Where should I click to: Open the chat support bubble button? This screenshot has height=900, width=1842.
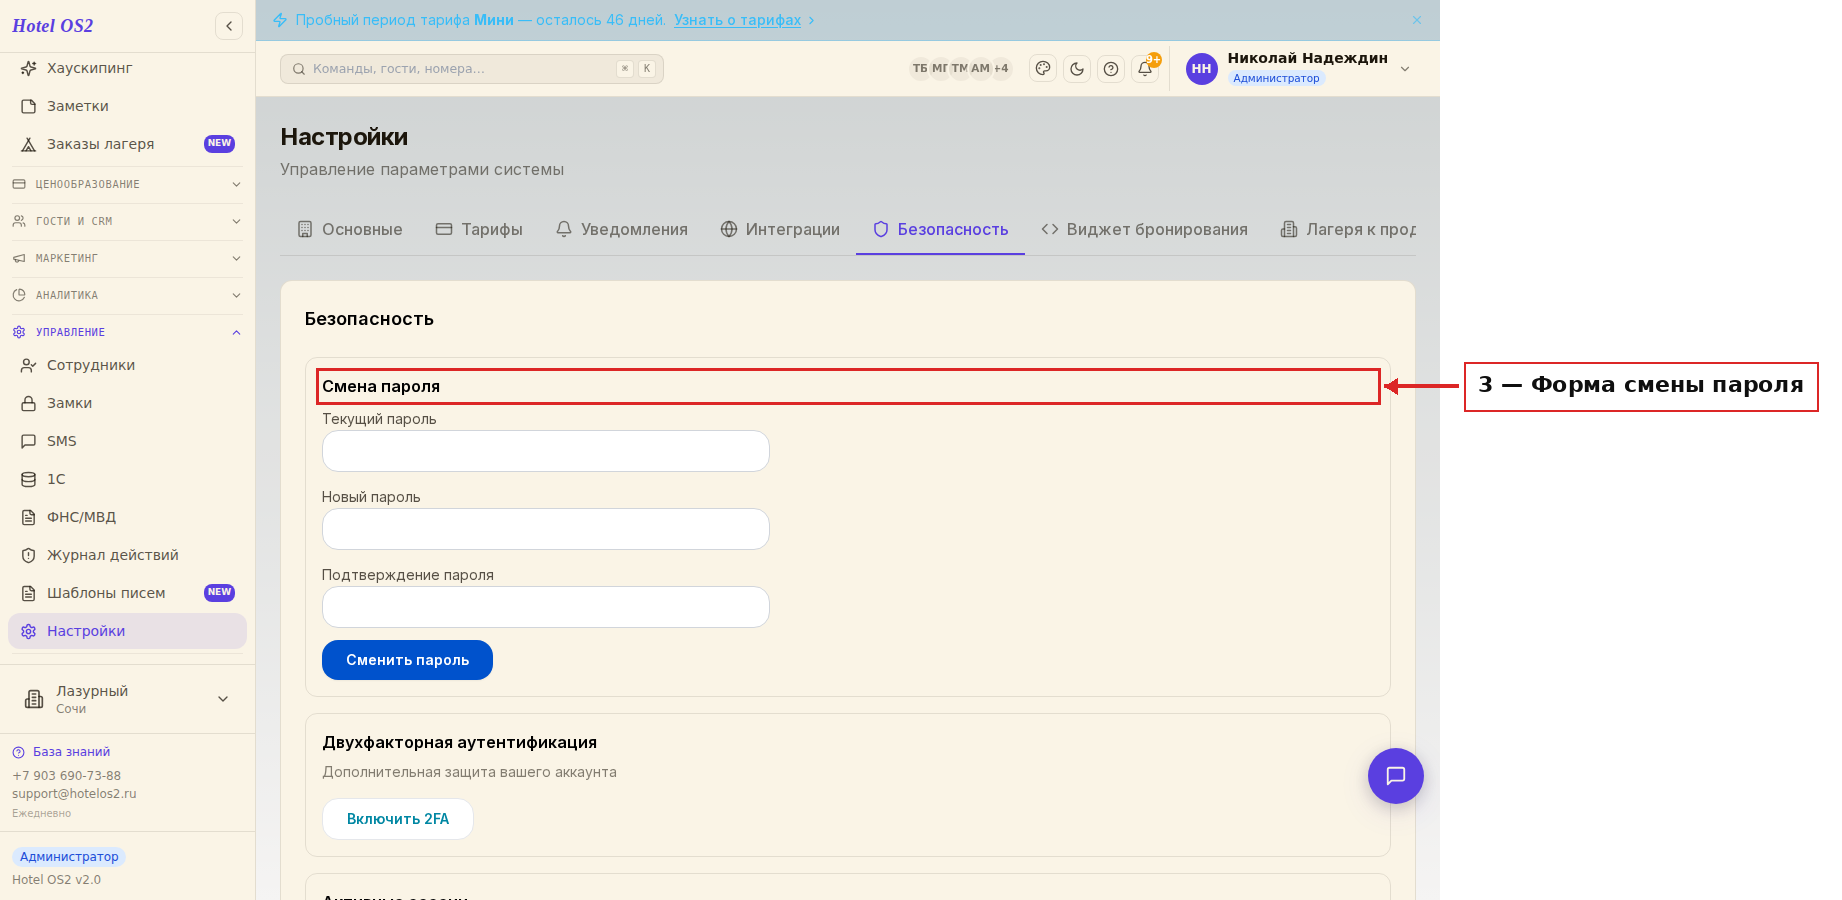coord(1396,776)
